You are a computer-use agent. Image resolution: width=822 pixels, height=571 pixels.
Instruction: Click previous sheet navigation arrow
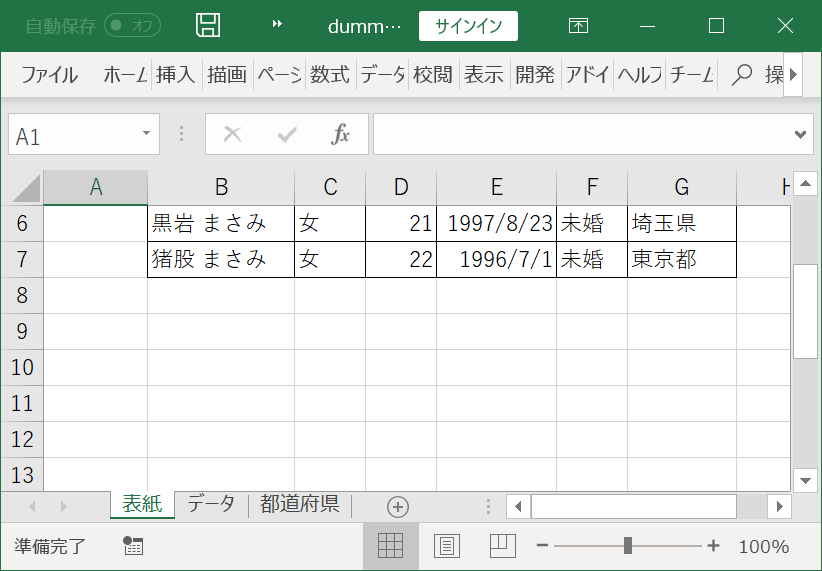coord(33,507)
